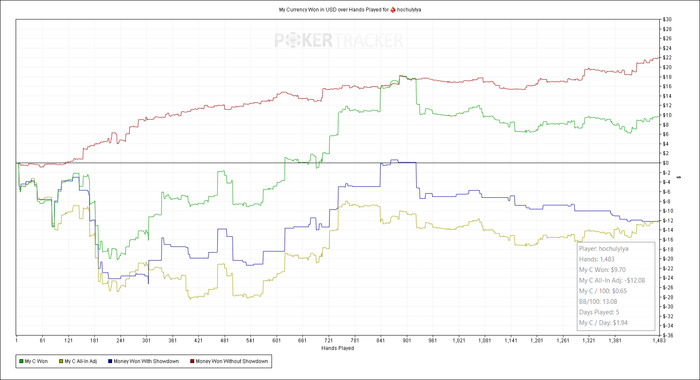This screenshot has width=700, height=380.
Task: Click the blue Money Won With Showdown swatch
Action: [x=110, y=361]
